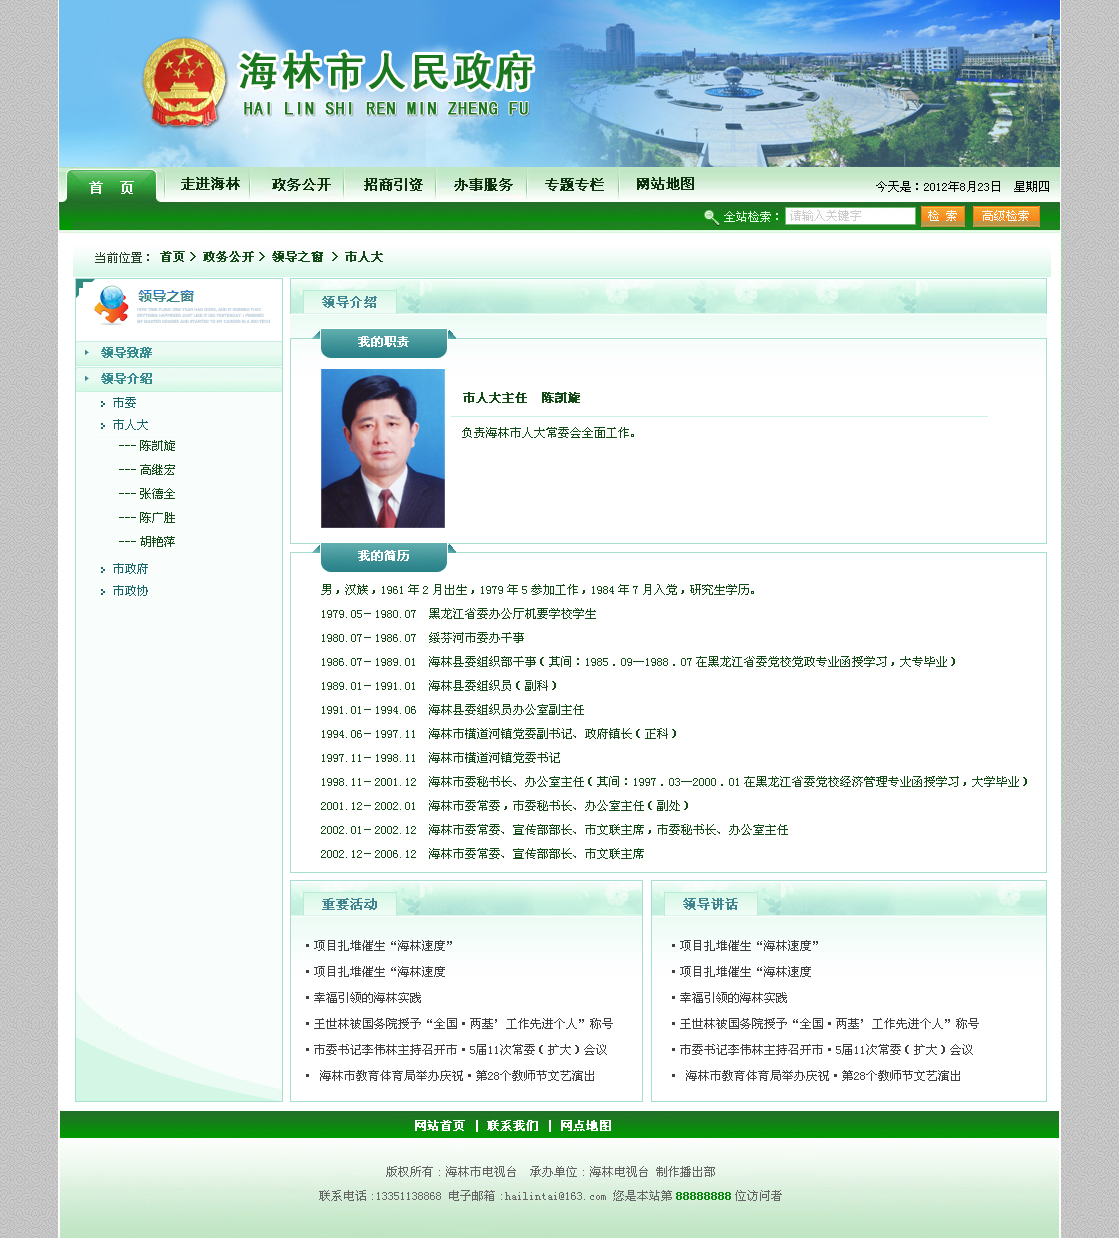Screen dimensions: 1119x1238
Task: Open 市委书记李伟林 item in 重要活动 list
Action: 460,1050
